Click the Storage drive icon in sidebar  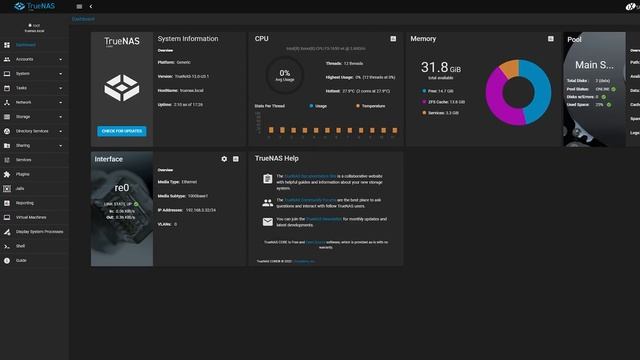coord(7,117)
